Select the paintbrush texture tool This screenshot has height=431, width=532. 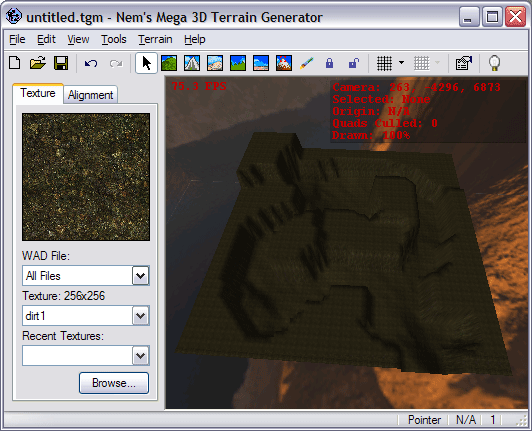point(307,63)
